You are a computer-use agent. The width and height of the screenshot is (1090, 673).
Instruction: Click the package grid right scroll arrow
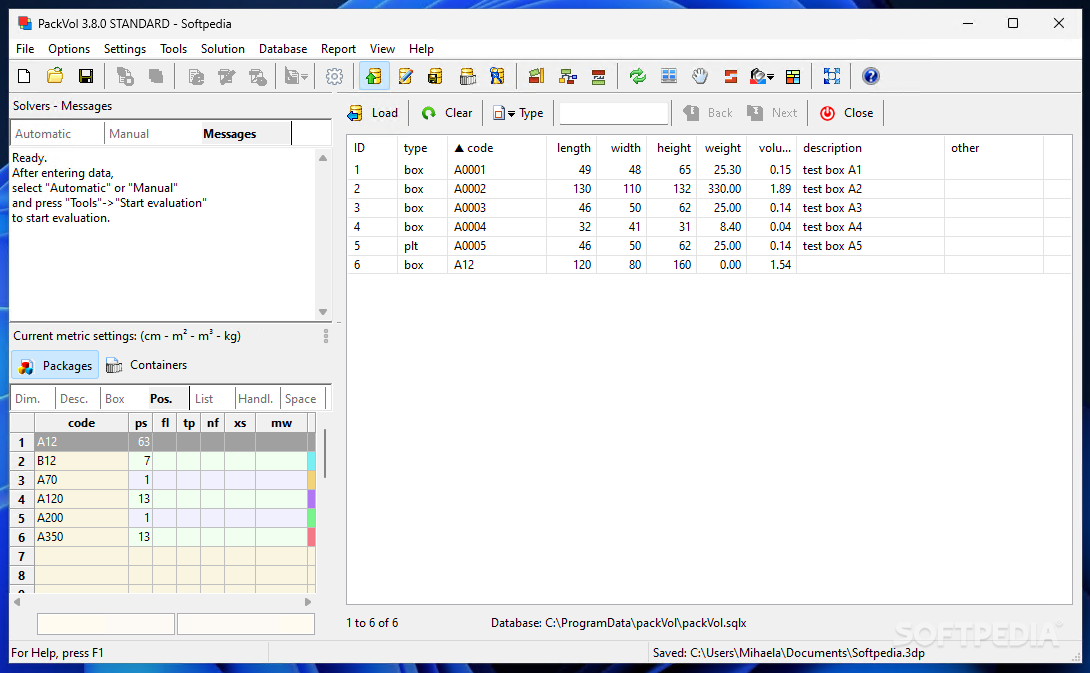(308, 602)
